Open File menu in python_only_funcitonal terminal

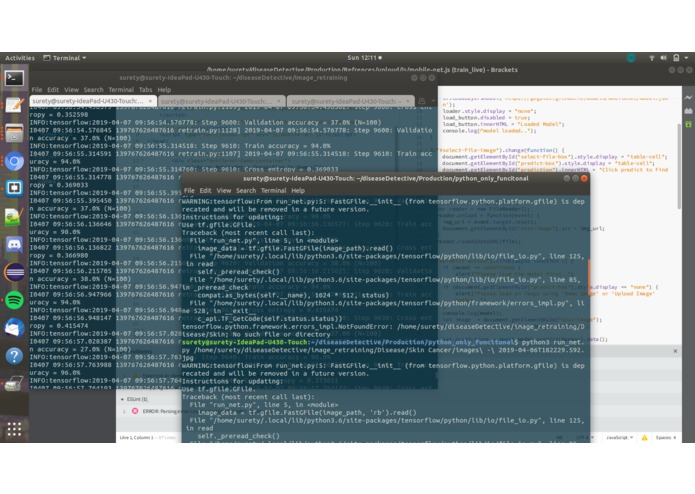click(x=189, y=191)
